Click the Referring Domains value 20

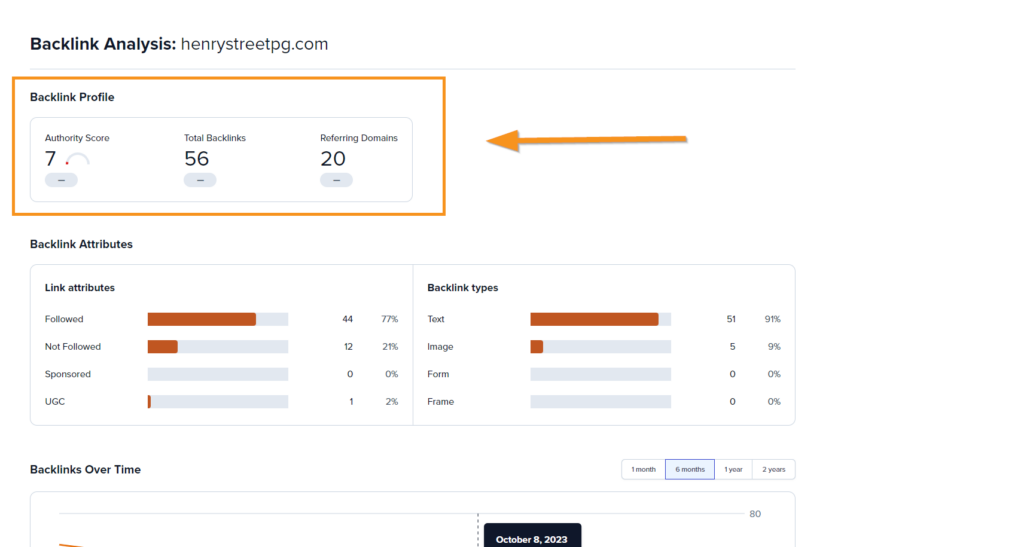pos(333,159)
